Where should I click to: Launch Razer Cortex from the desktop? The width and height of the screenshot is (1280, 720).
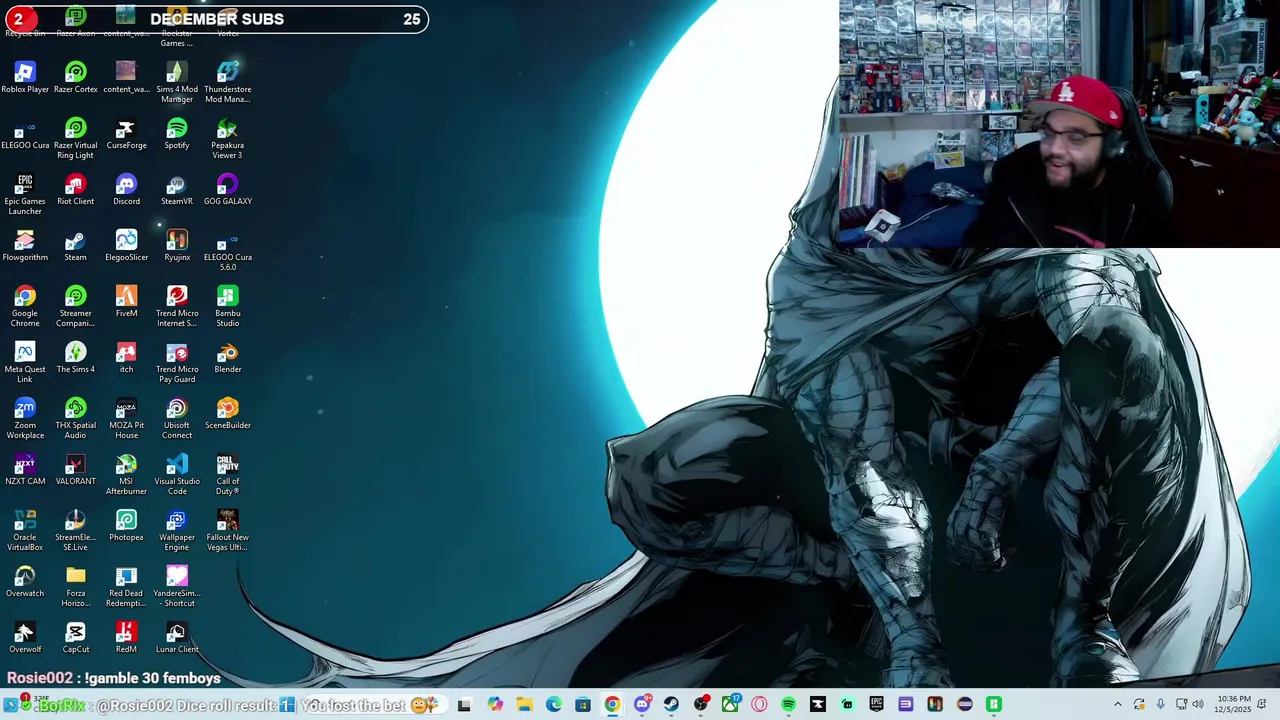(76, 78)
